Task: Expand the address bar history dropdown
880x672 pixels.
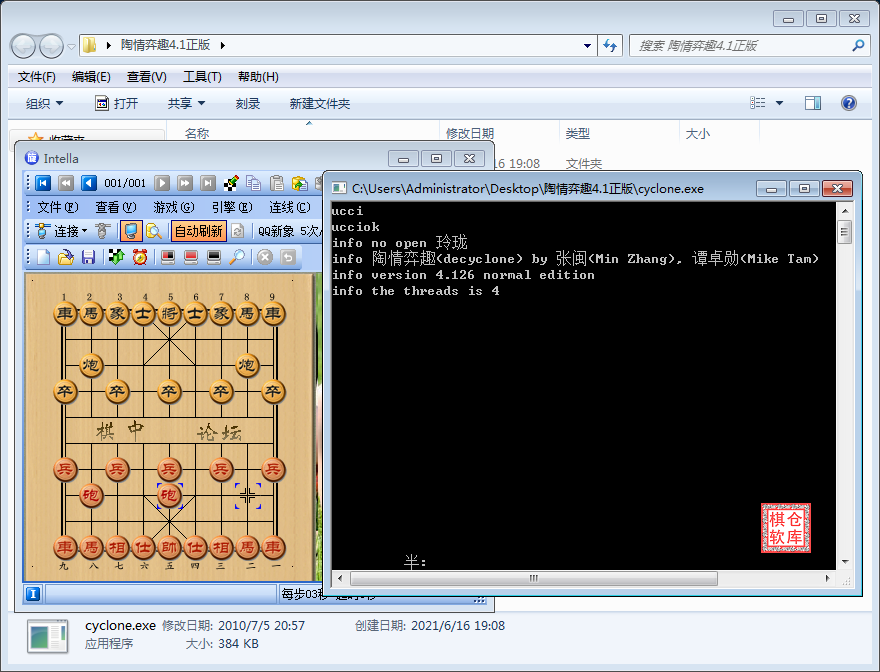Action: (587, 45)
